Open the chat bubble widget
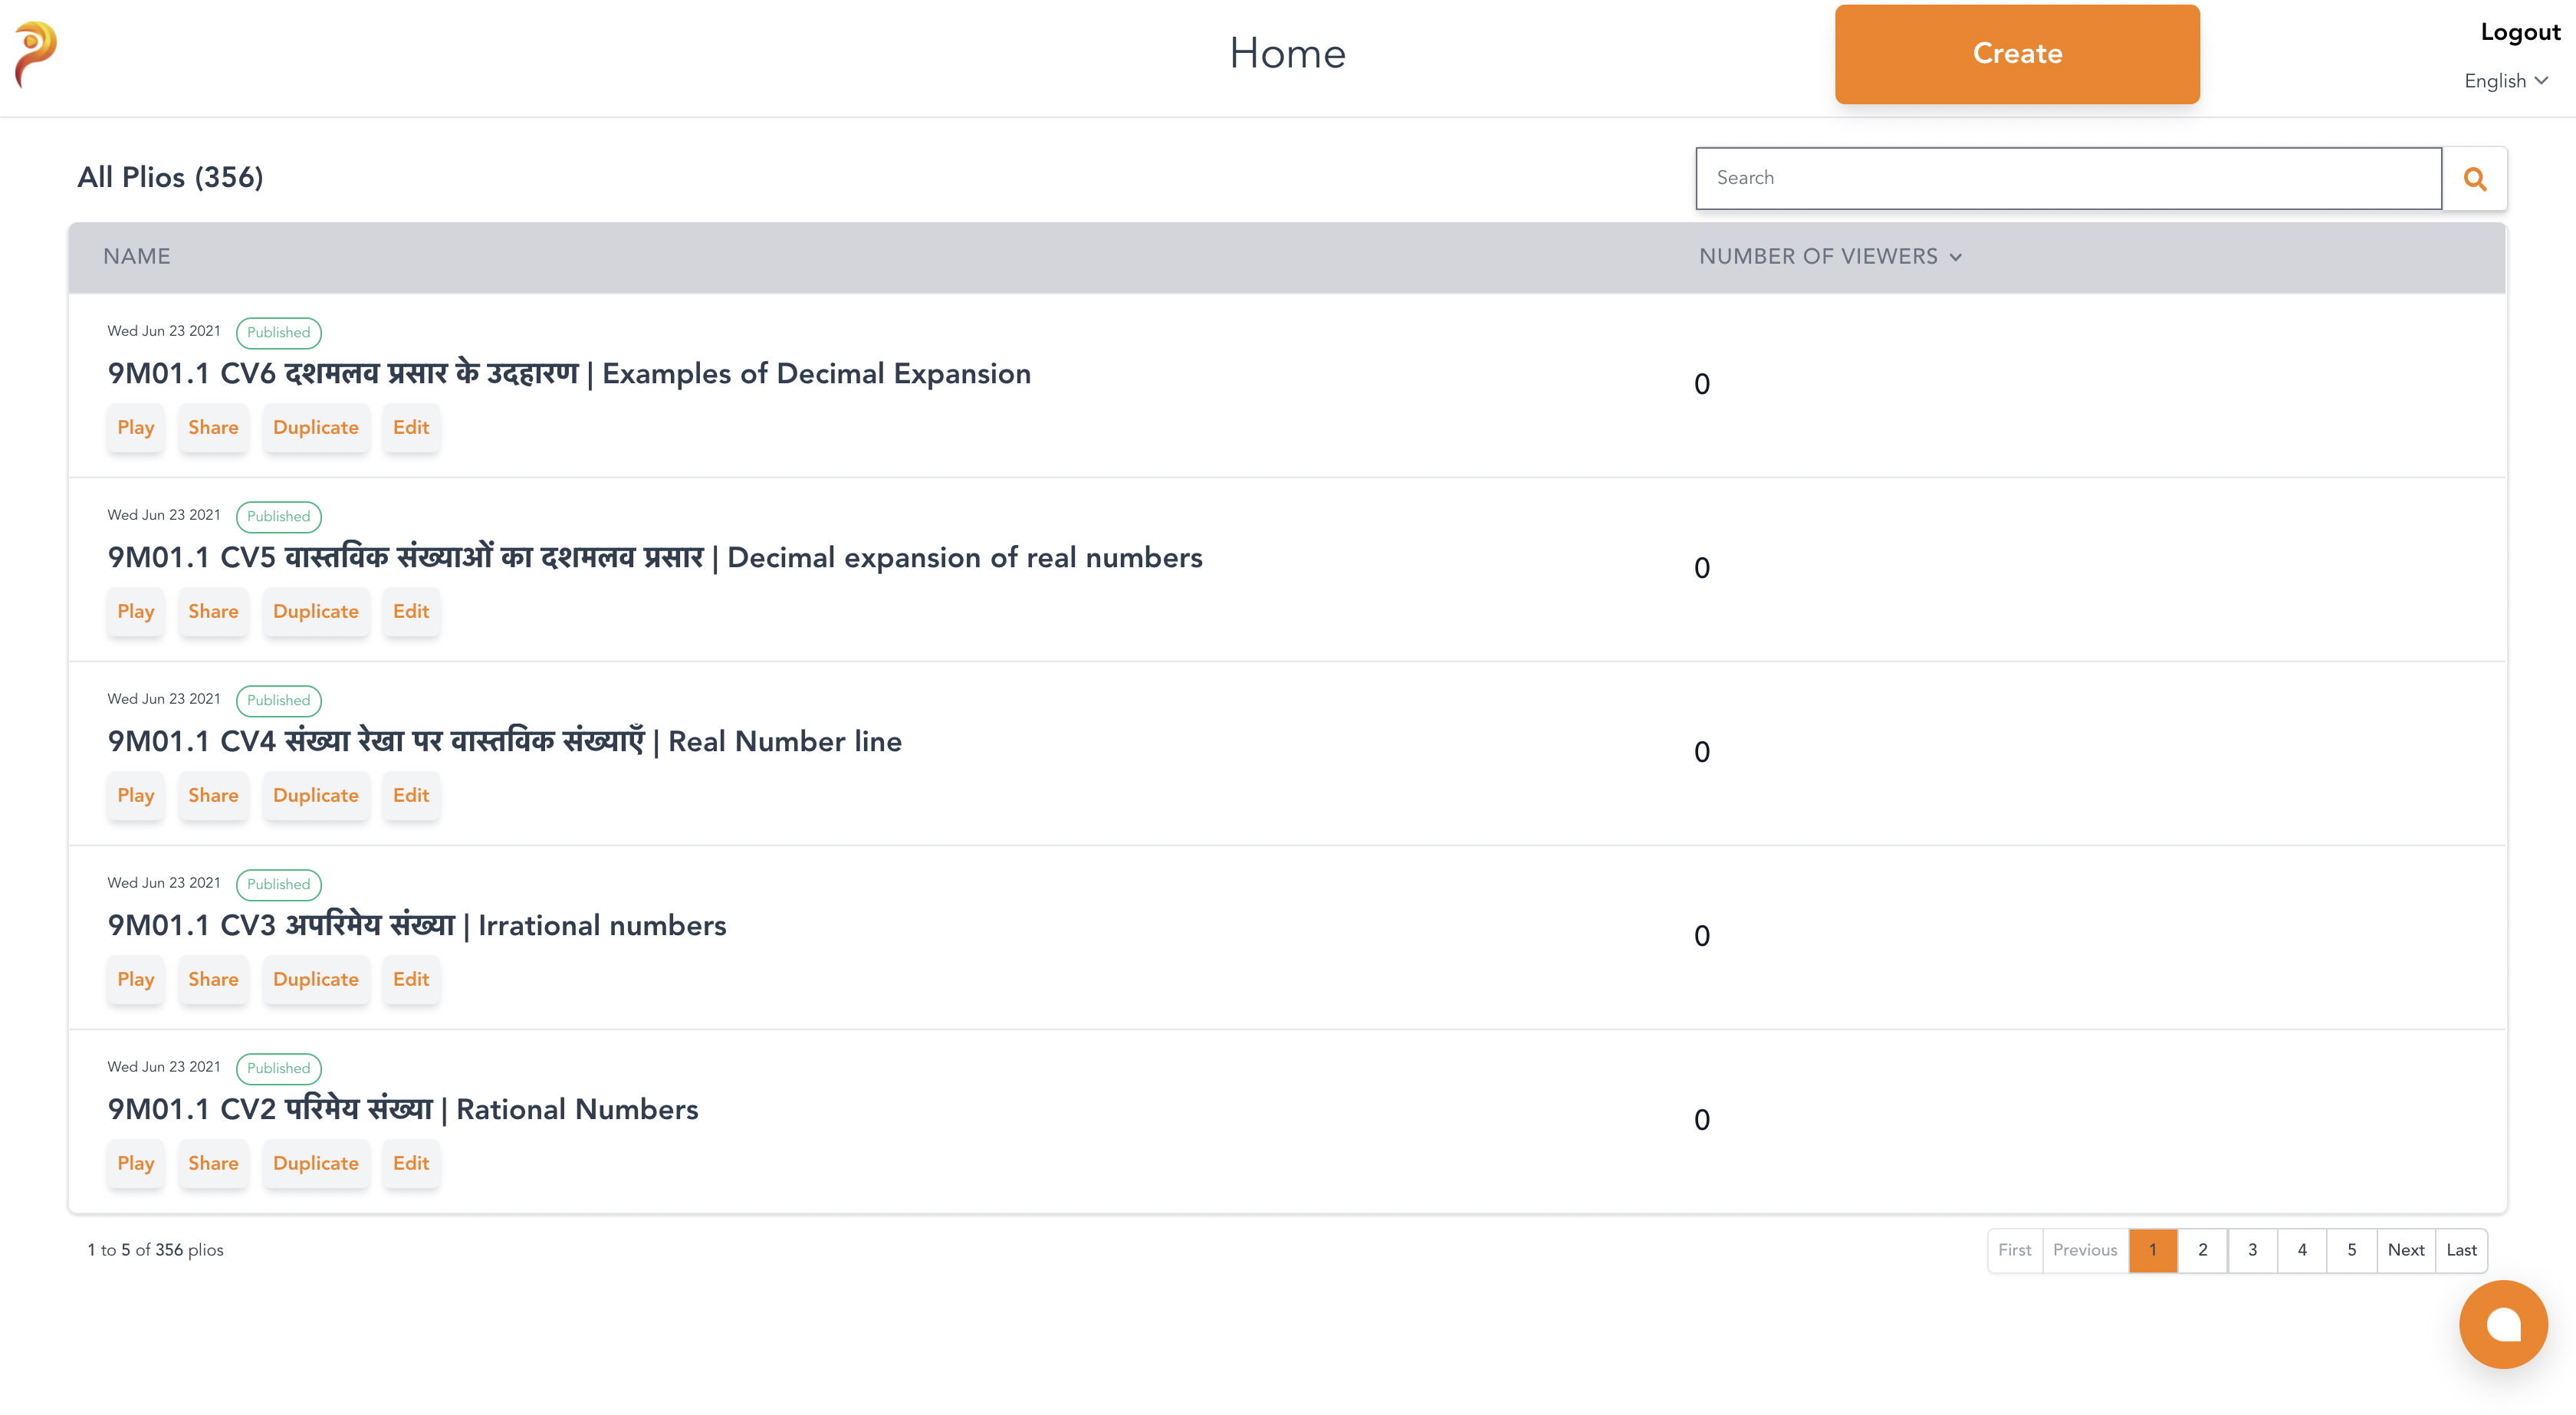The image size is (2576, 1415). (x=2502, y=1324)
